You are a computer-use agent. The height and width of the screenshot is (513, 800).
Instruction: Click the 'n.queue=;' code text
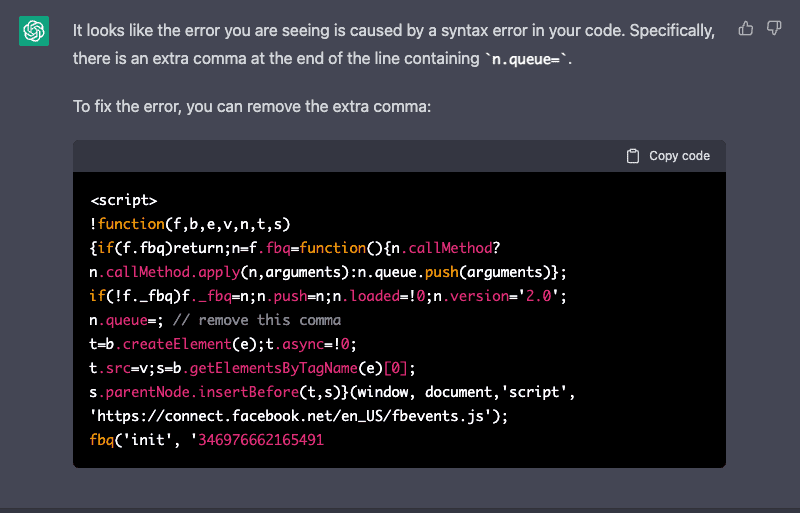[127, 320]
